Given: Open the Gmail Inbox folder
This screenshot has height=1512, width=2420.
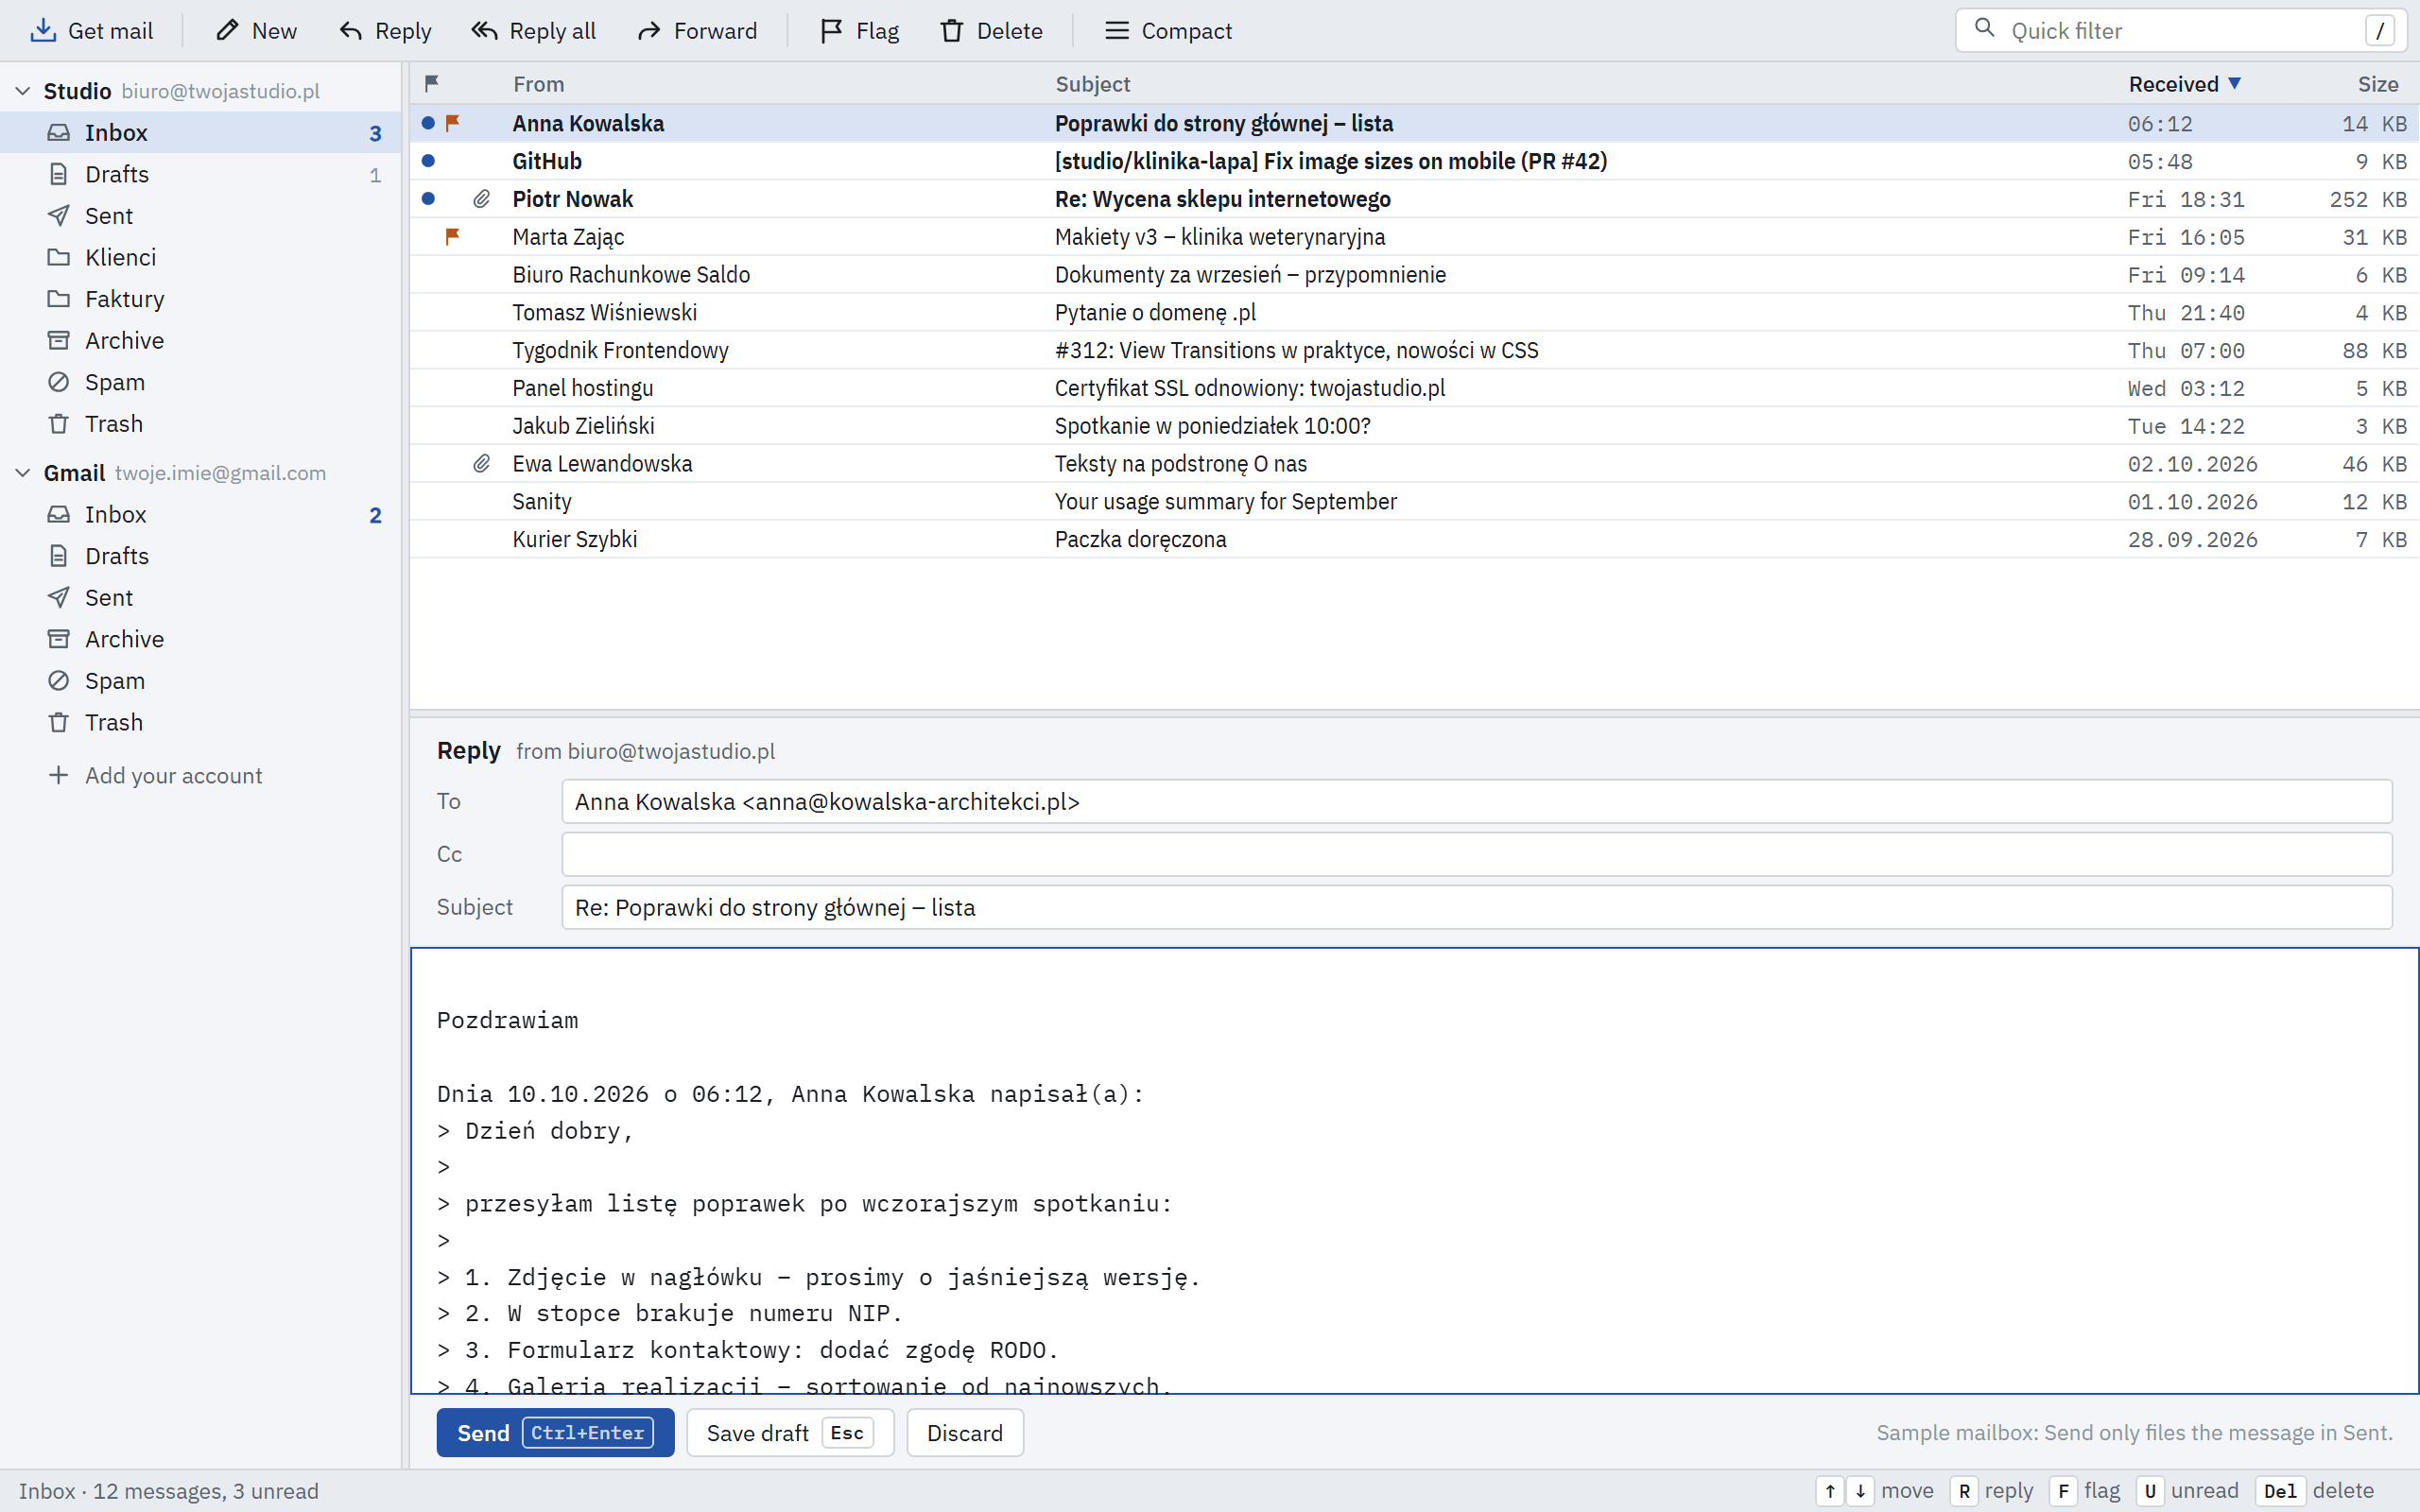Looking at the screenshot, I should click(200, 514).
